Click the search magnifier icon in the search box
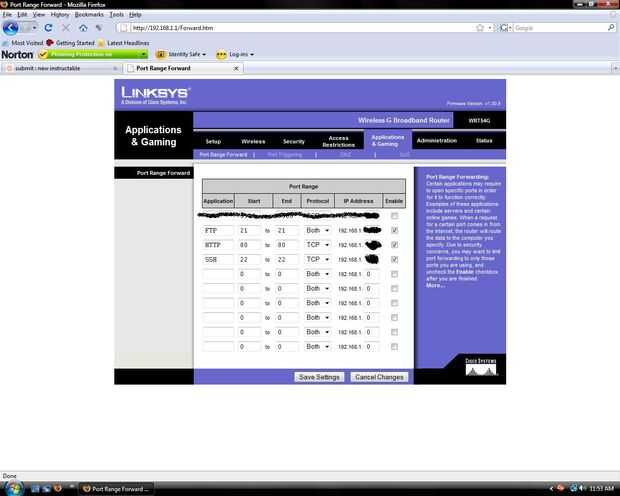 pyautogui.click(x=611, y=28)
